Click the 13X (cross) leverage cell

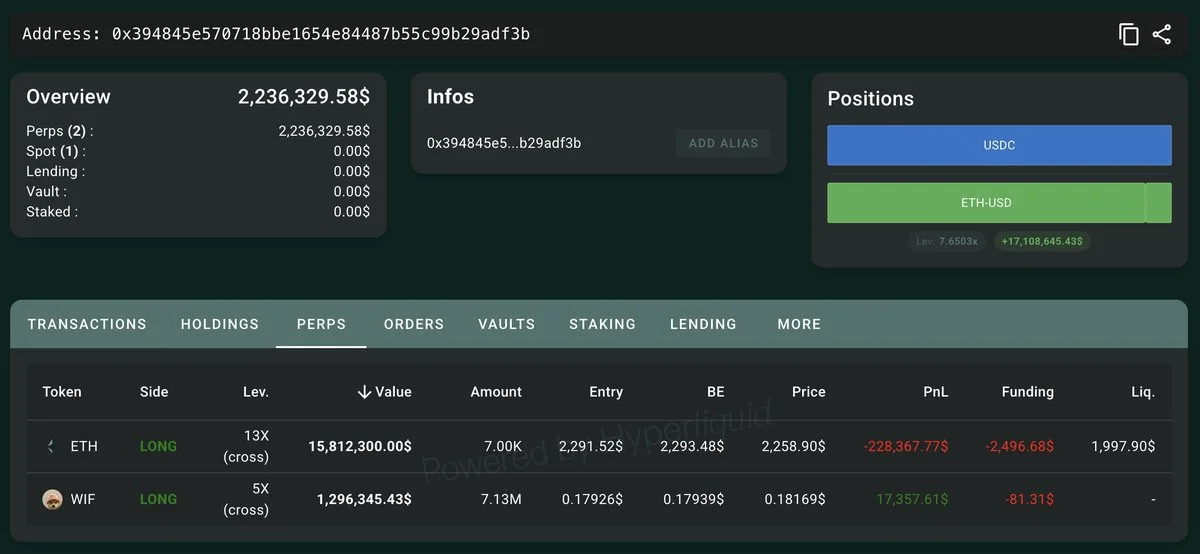(x=246, y=446)
